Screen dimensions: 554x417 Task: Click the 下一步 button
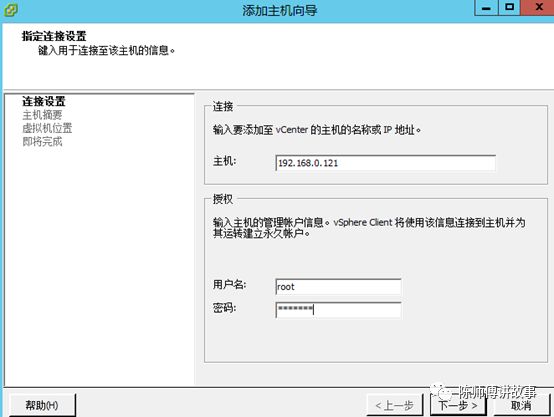(458, 405)
